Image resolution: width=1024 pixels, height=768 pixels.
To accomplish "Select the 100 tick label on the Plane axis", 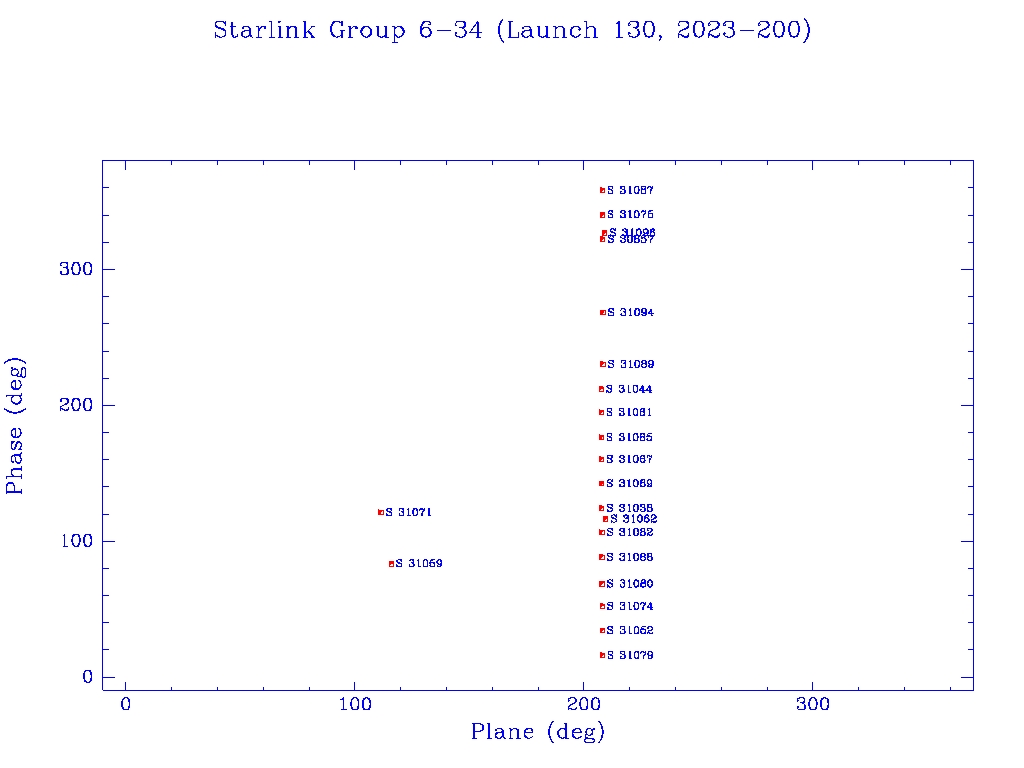I will [354, 704].
